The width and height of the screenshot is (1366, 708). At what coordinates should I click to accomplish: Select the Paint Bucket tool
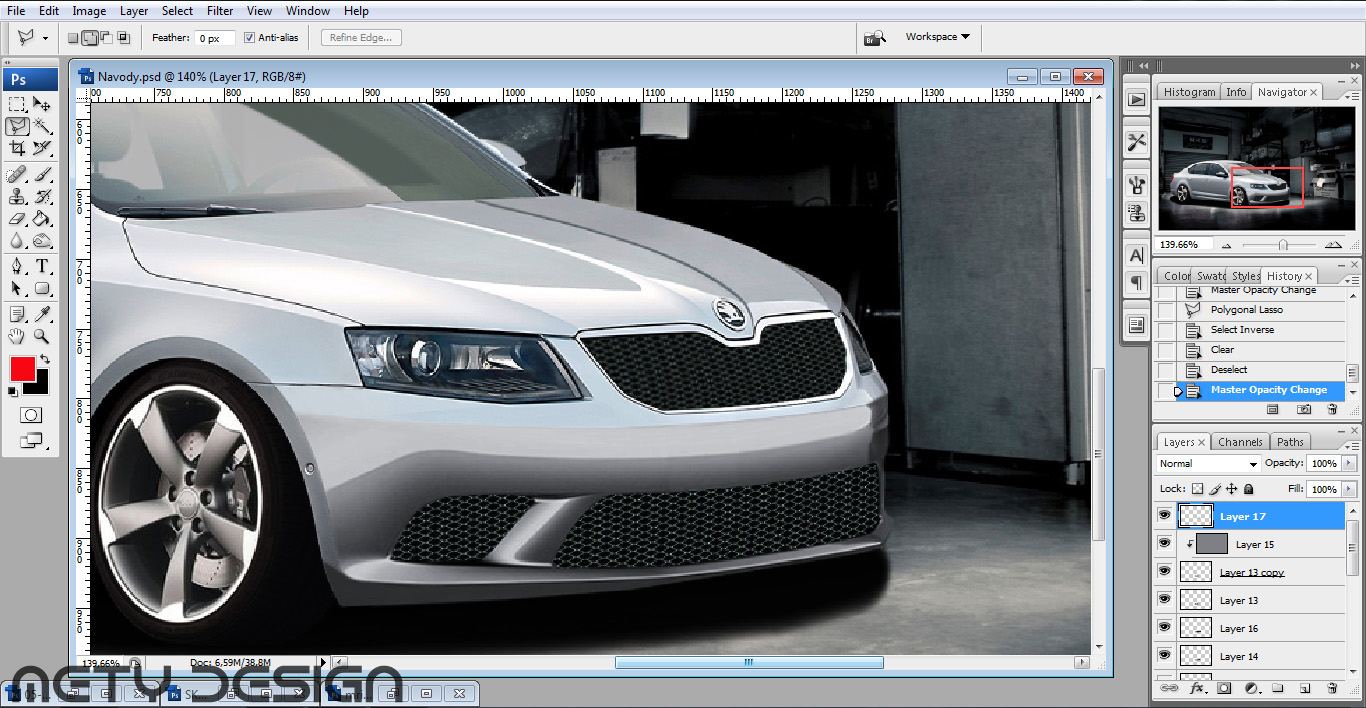pos(42,219)
